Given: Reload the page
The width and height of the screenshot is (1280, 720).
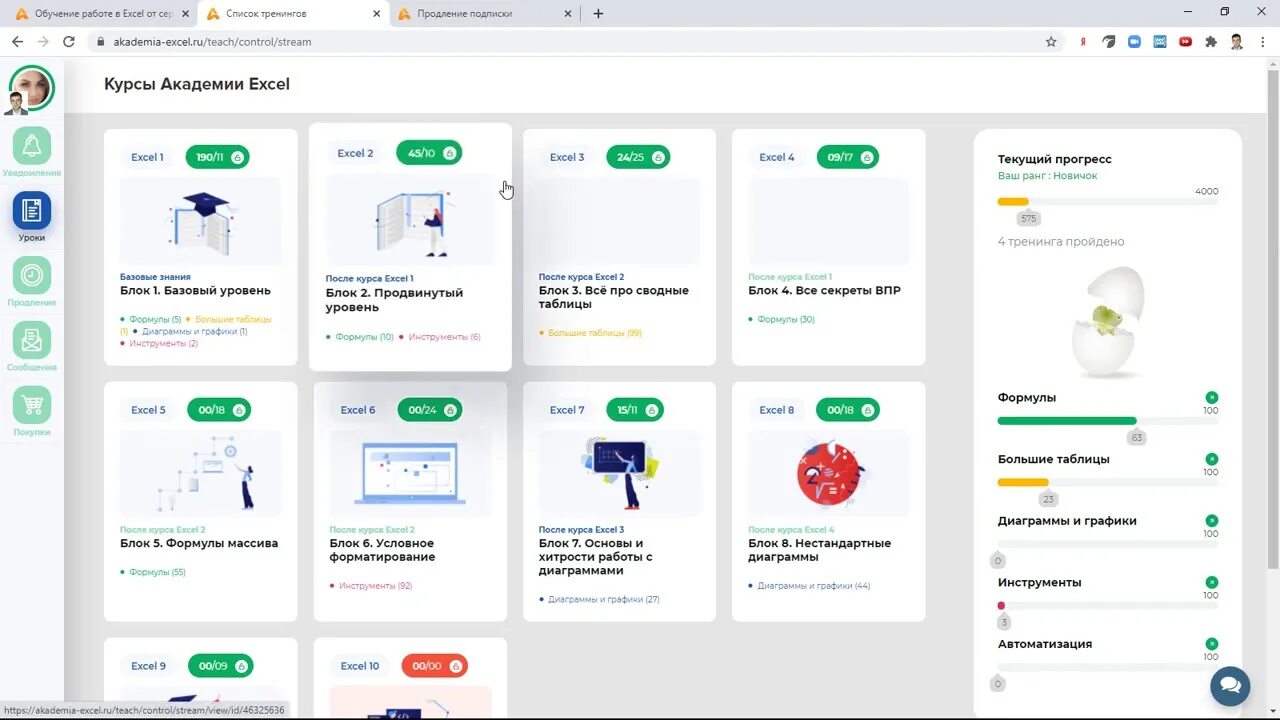Looking at the screenshot, I should tap(69, 42).
